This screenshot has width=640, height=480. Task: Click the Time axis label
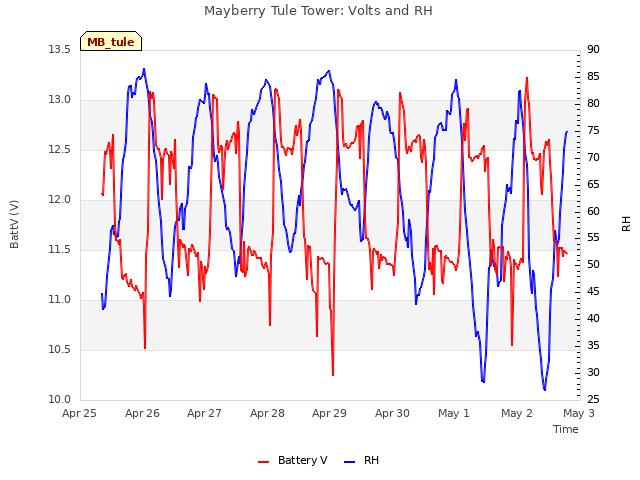(566, 429)
